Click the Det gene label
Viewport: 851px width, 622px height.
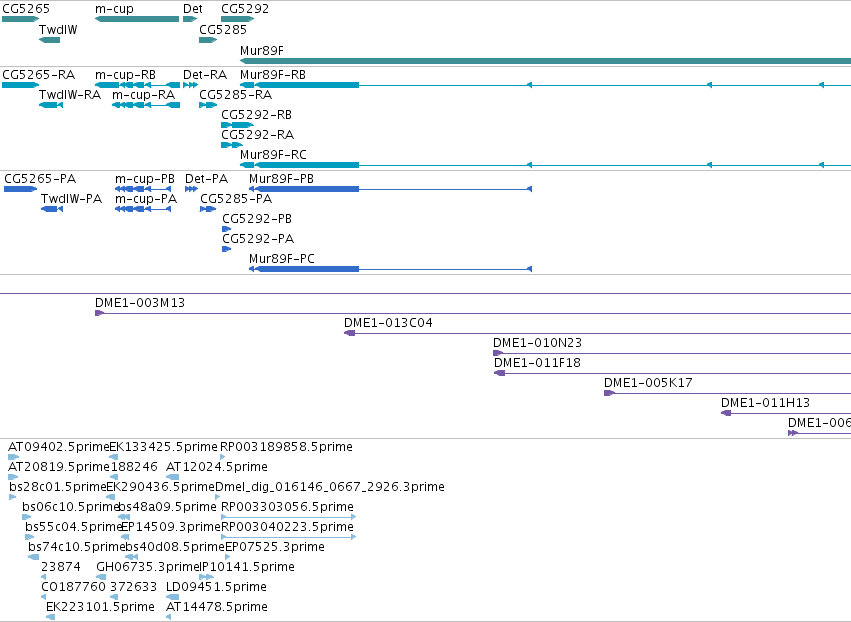pyautogui.click(x=193, y=9)
